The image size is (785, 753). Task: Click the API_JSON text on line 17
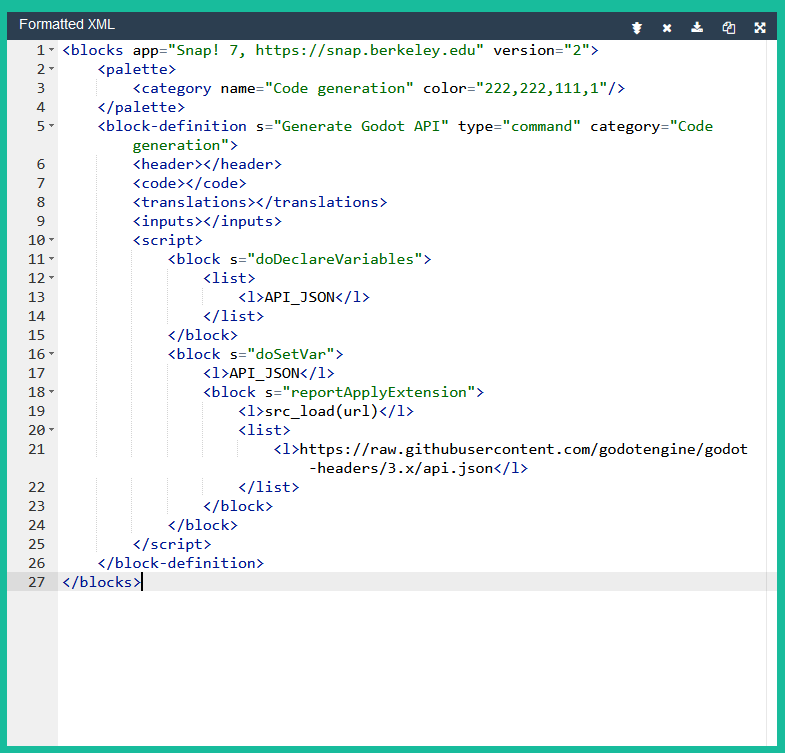click(x=264, y=373)
